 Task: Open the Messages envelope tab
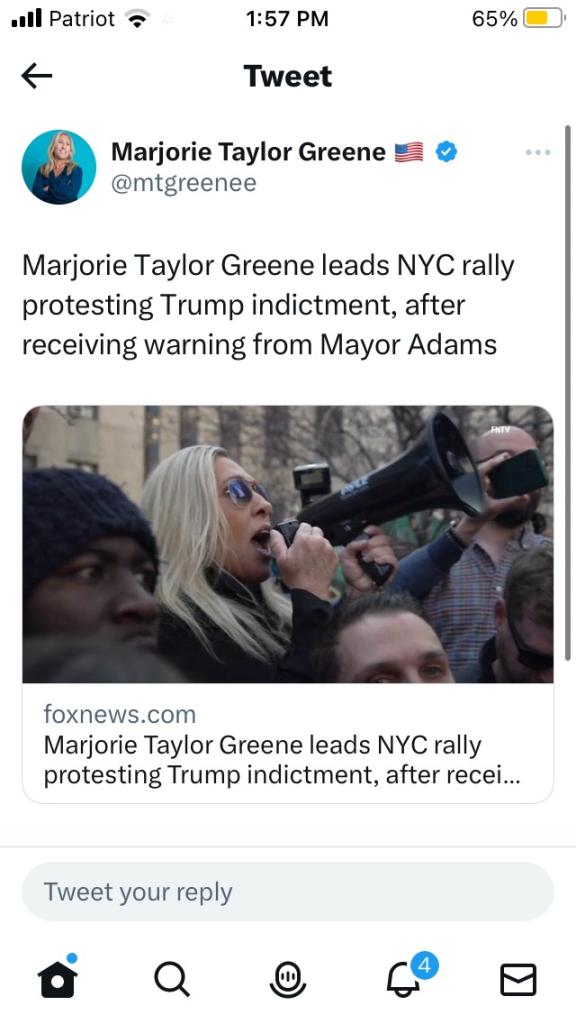[x=518, y=980]
